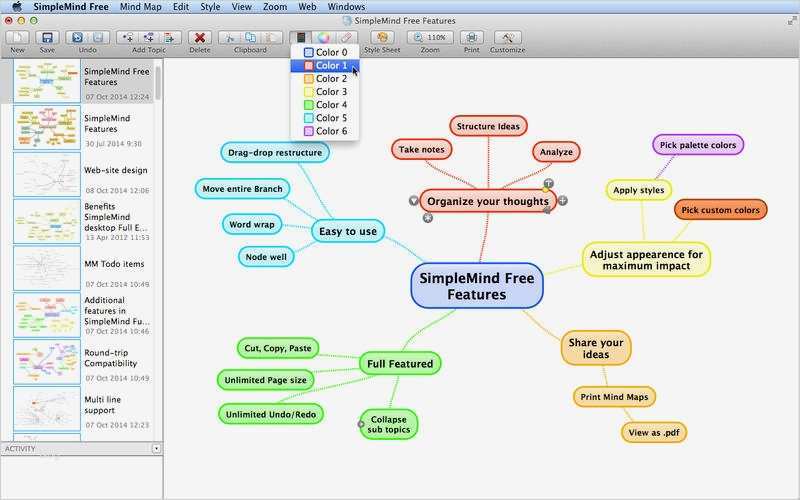This screenshot has width=800, height=500.
Task: Select the Drag-drop restructure node
Action: coord(275,152)
